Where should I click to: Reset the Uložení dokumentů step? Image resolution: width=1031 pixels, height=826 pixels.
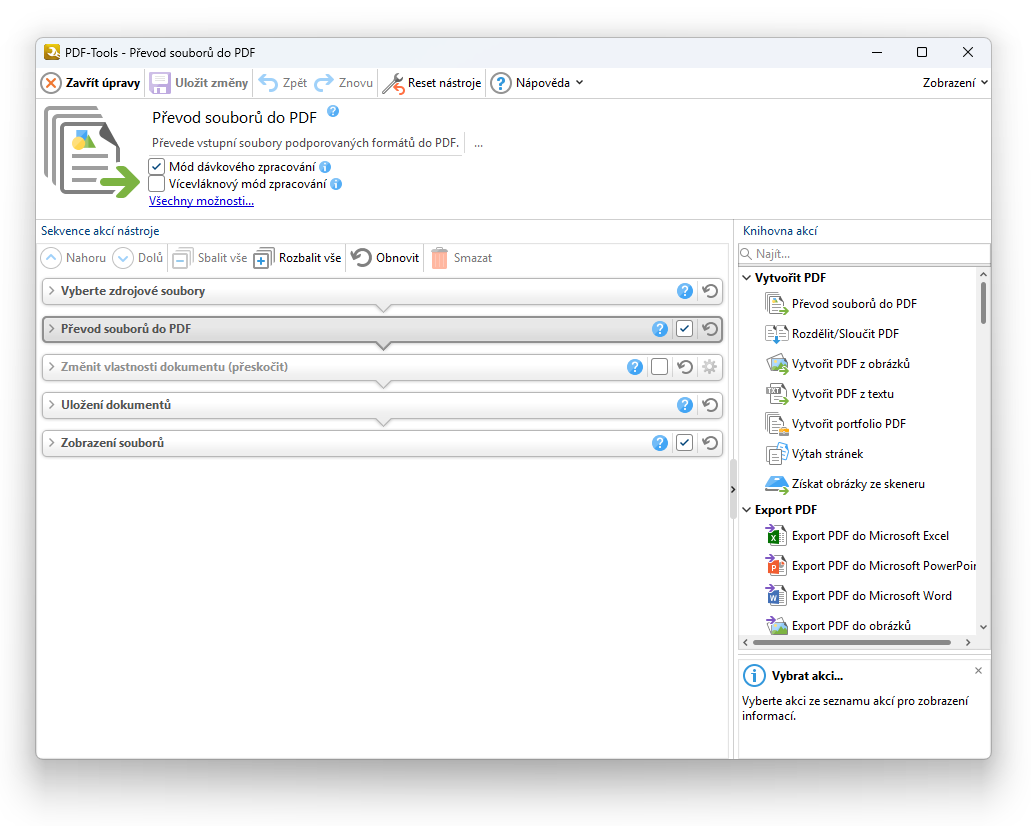(x=709, y=406)
